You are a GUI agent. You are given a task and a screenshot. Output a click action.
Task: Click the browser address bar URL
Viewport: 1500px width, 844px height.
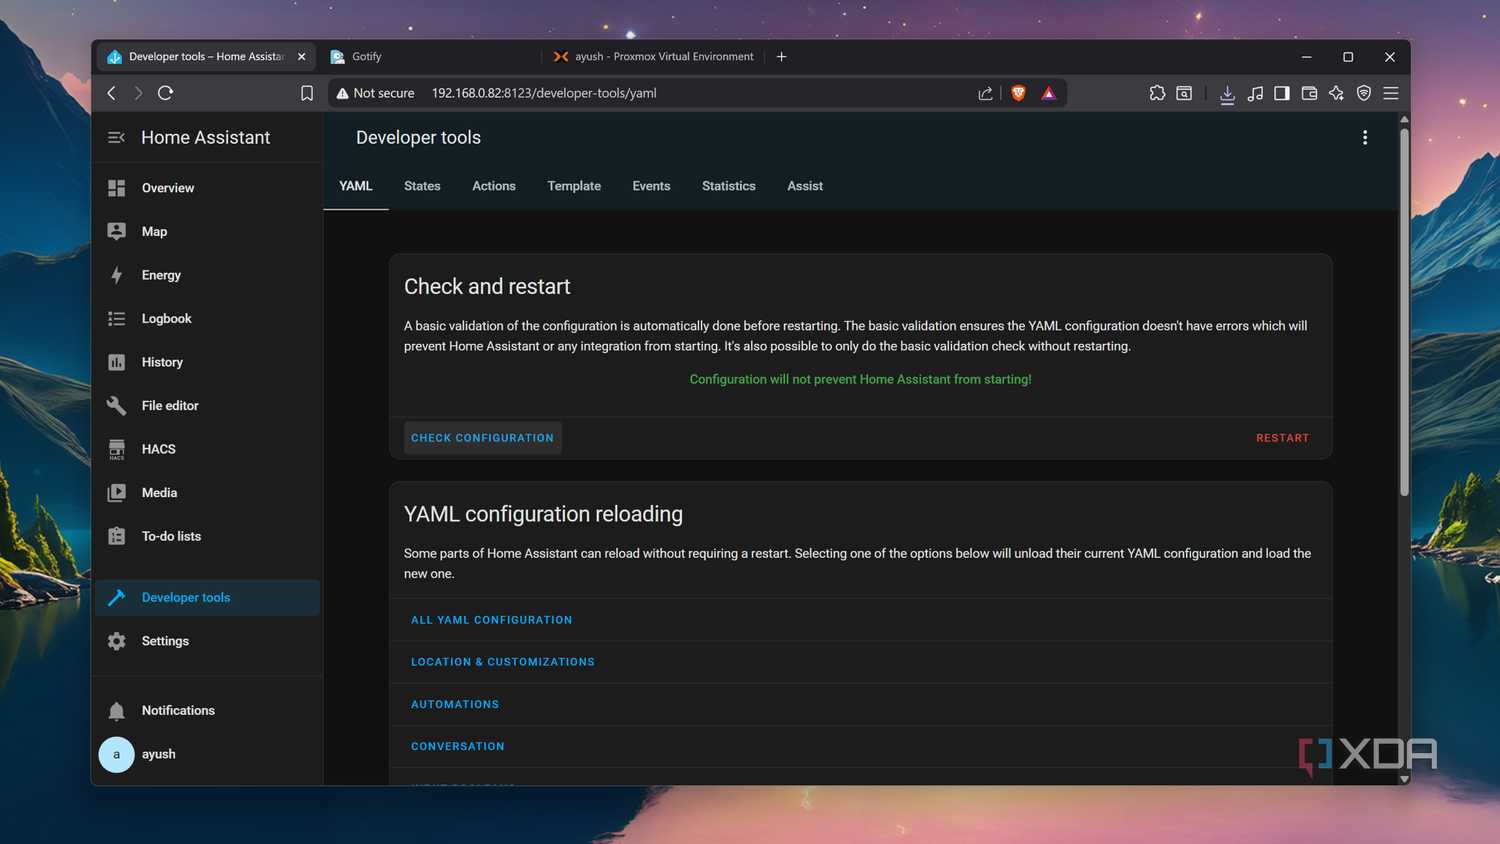tap(544, 93)
